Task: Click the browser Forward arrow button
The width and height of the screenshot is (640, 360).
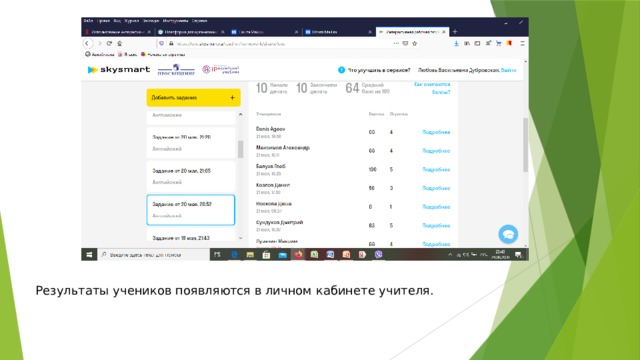Action: point(99,43)
